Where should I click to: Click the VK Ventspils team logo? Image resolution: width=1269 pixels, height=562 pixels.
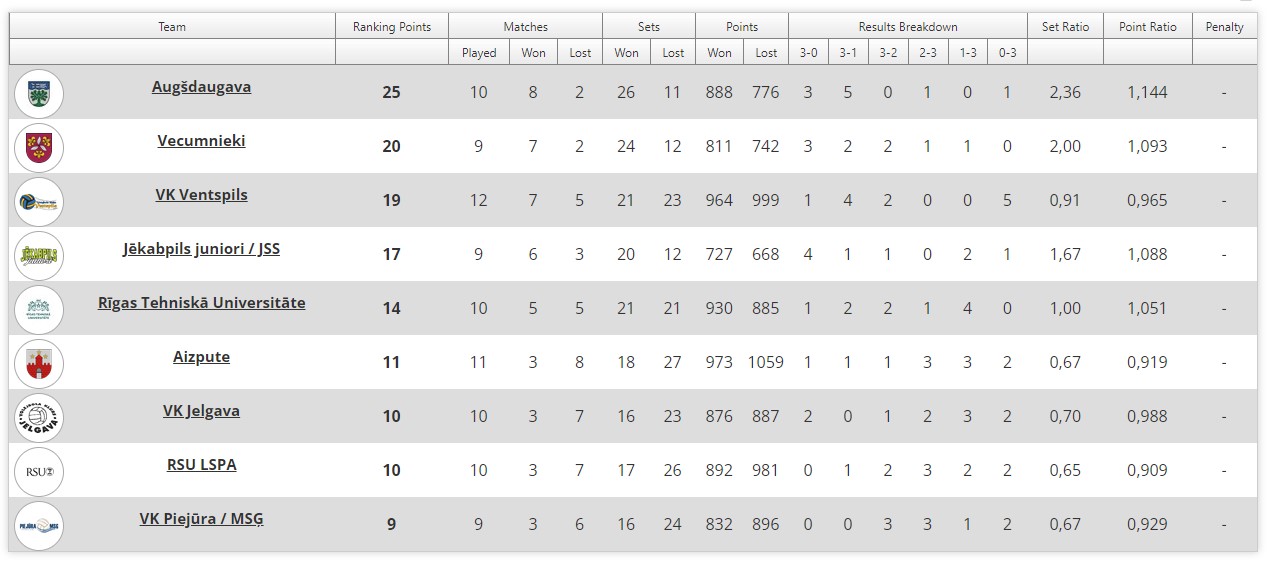39,201
